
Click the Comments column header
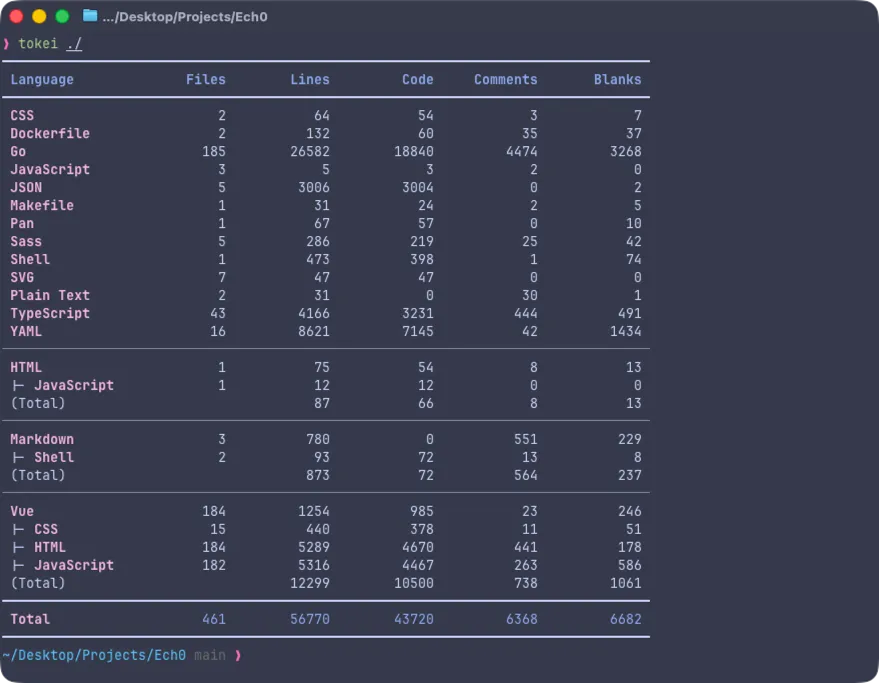point(505,79)
